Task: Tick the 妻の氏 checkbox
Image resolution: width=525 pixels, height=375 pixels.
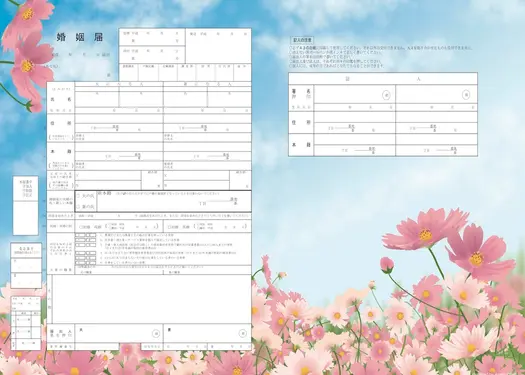Action: pyautogui.click(x=78, y=207)
